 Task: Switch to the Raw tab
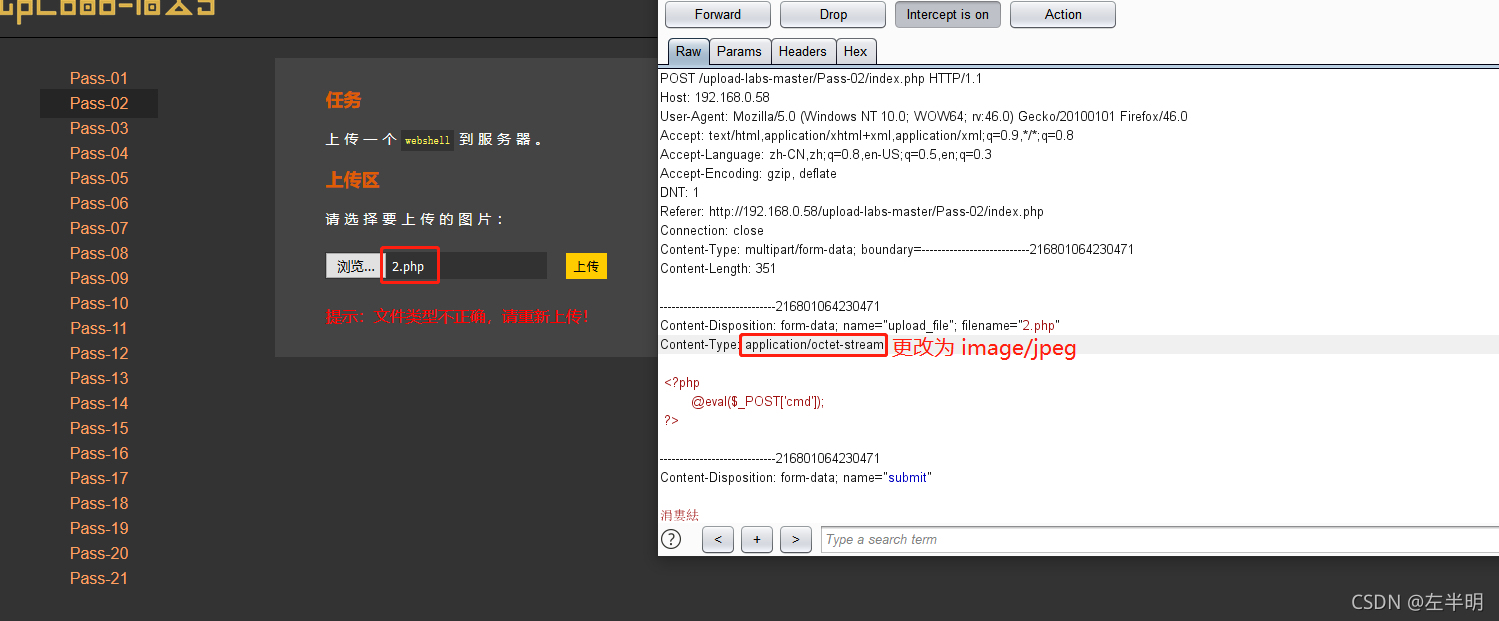point(688,52)
